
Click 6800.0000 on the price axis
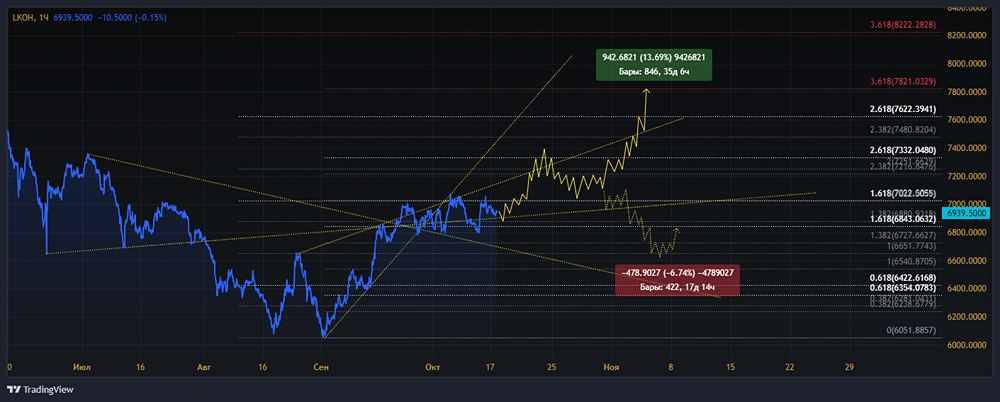click(969, 232)
